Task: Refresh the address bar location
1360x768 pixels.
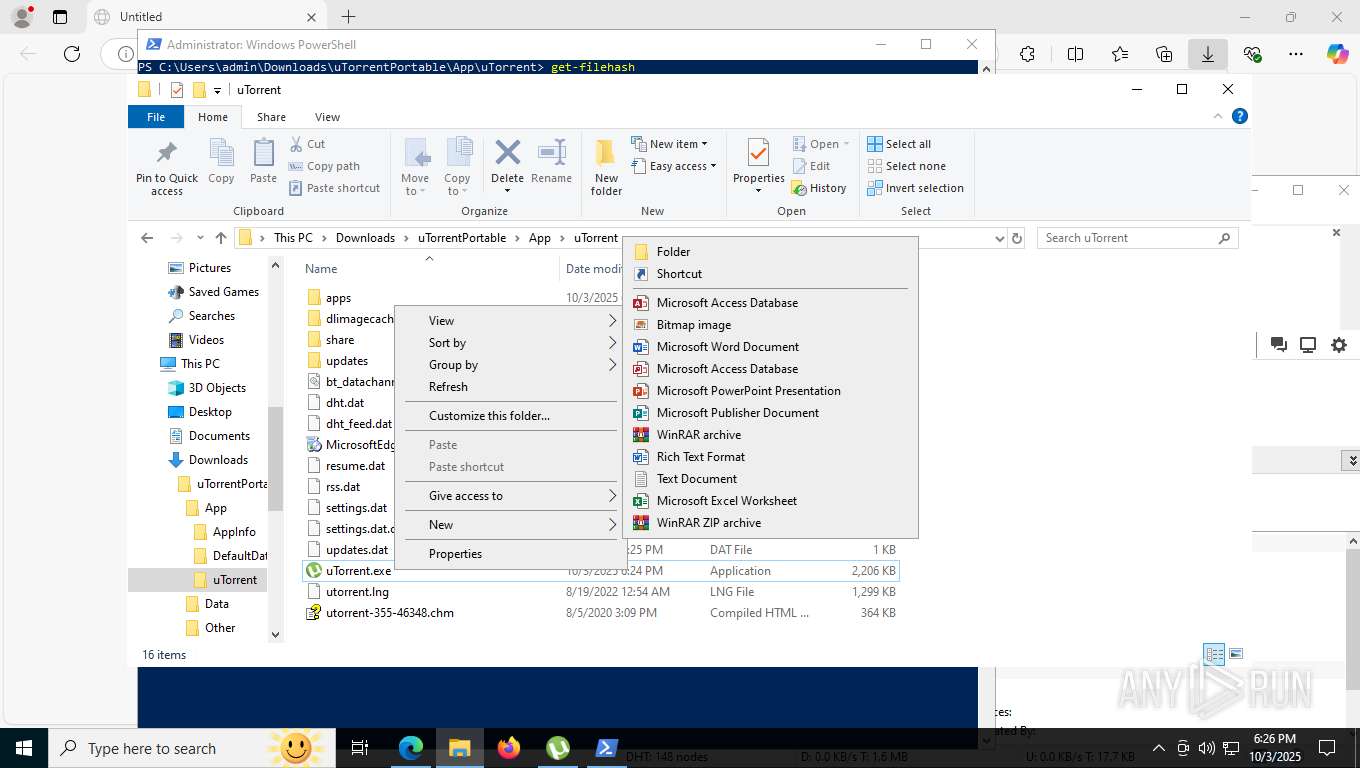Action: click(x=1017, y=238)
